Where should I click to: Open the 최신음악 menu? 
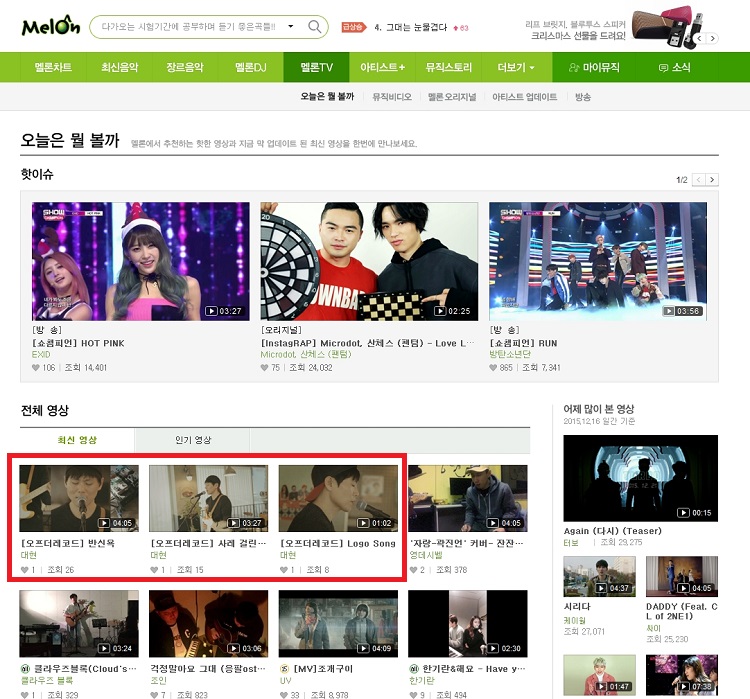(x=119, y=67)
